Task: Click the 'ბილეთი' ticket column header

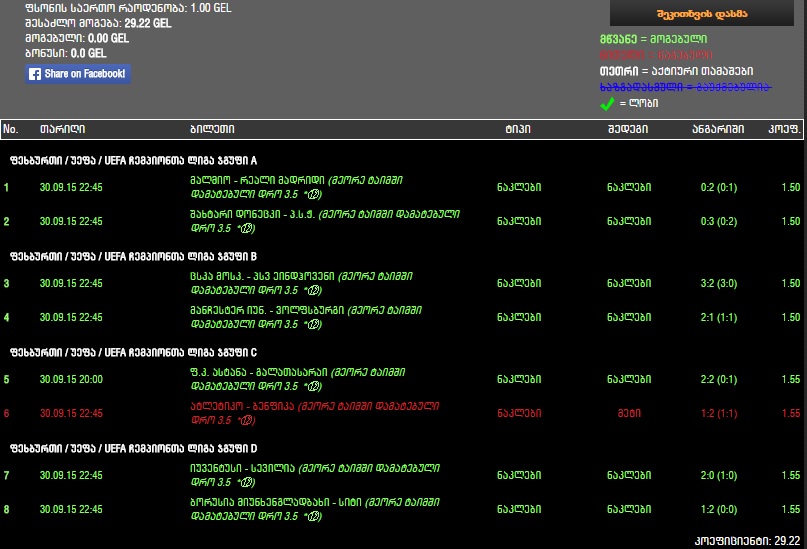Action: (212, 129)
